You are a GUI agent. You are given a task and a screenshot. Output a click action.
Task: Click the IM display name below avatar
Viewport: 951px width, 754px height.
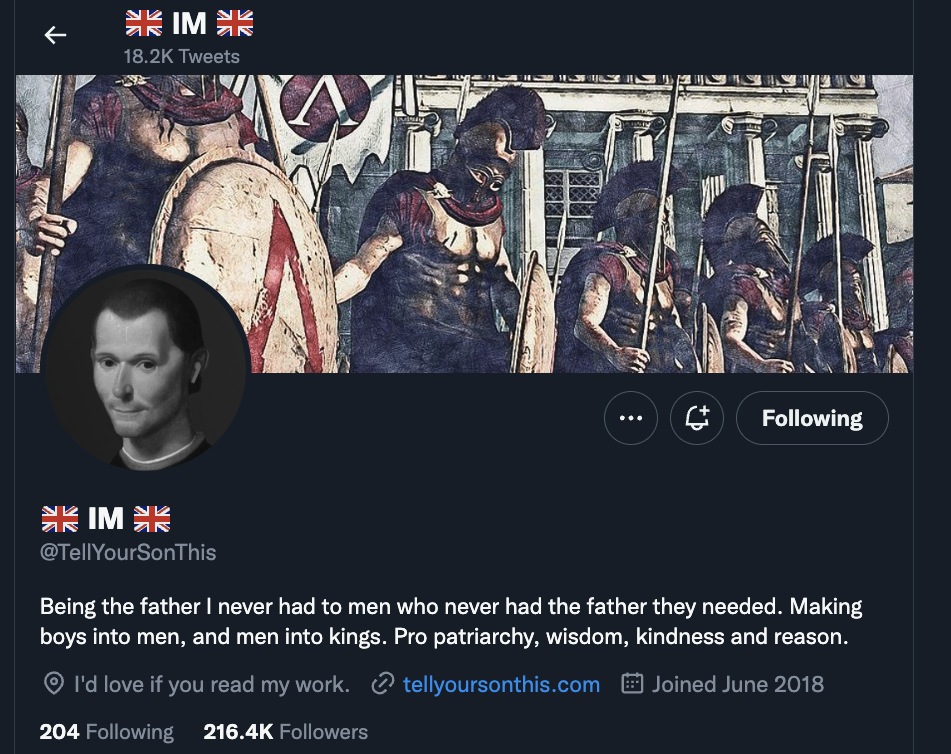click(x=106, y=518)
